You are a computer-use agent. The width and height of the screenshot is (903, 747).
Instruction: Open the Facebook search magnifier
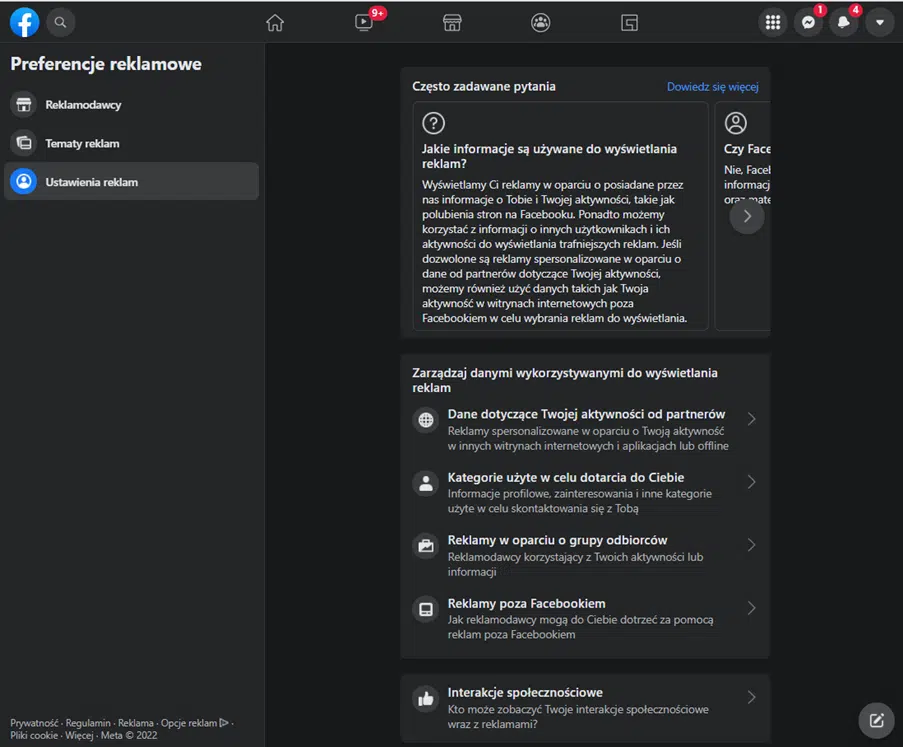click(60, 22)
